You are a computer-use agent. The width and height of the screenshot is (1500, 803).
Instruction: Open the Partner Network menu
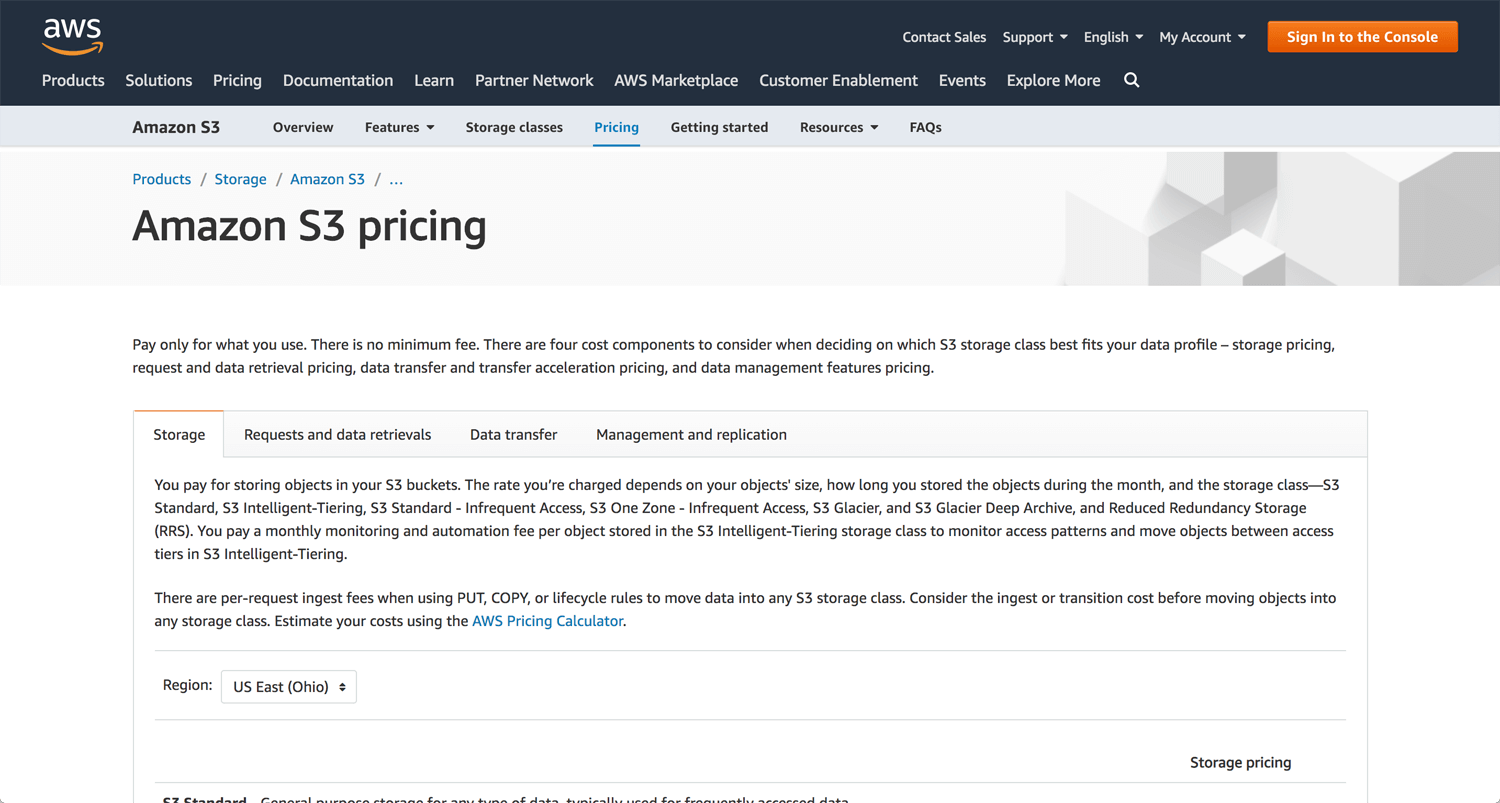pyautogui.click(x=534, y=80)
